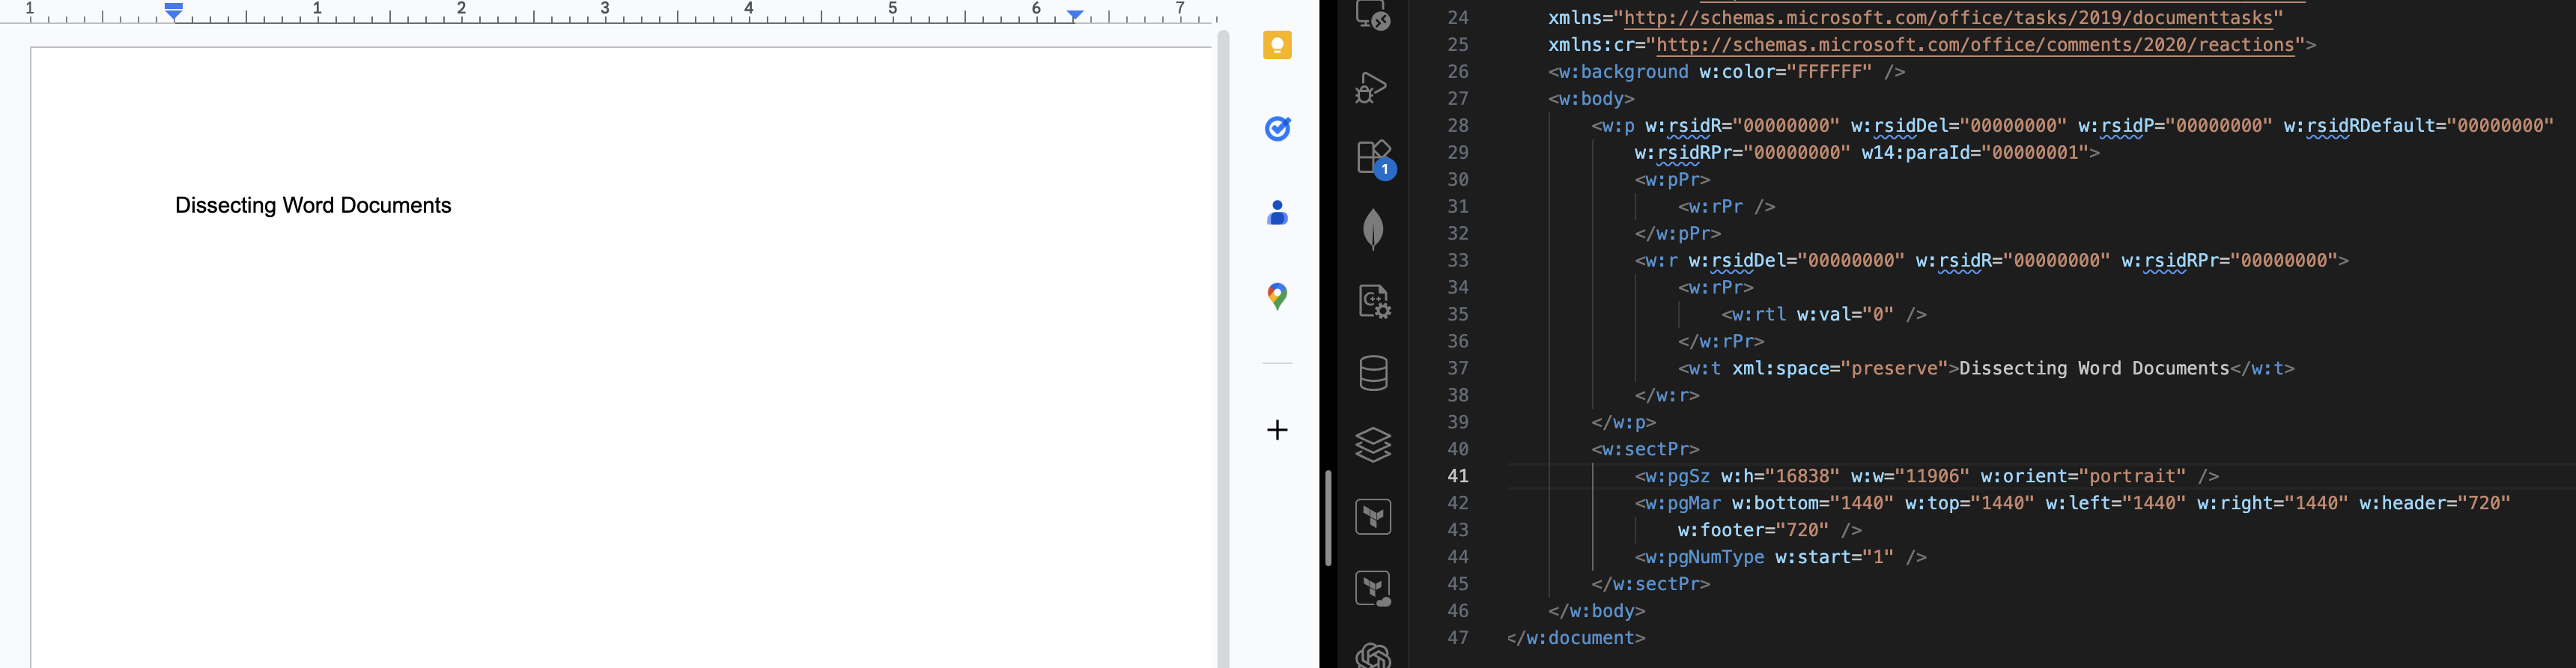
Task: Click the <w:rtl w:val="0" /> element
Action: tap(1825, 315)
